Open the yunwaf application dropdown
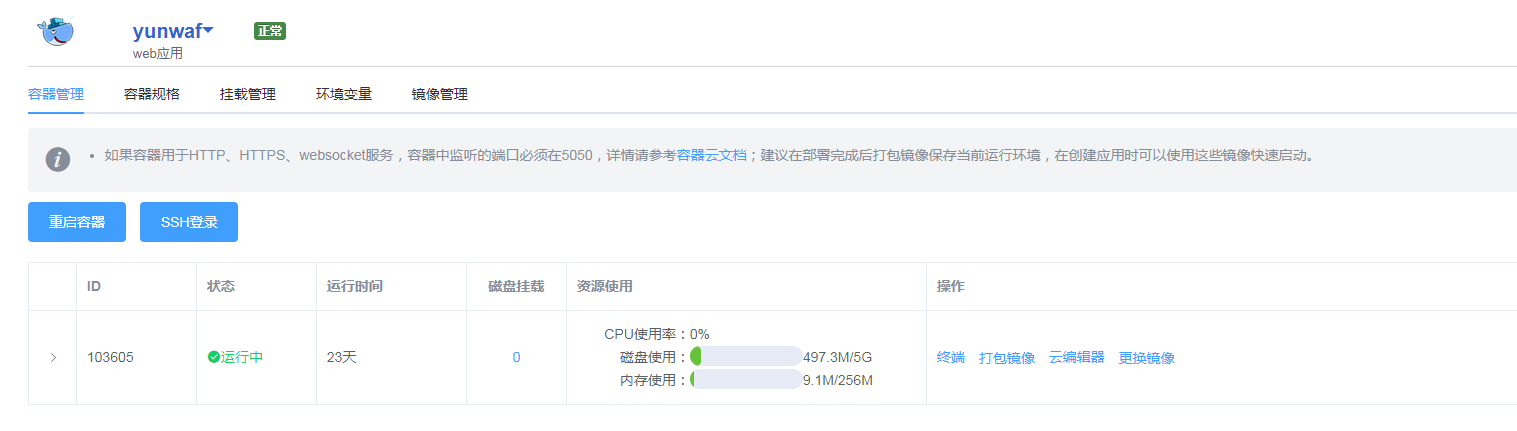 [173, 31]
